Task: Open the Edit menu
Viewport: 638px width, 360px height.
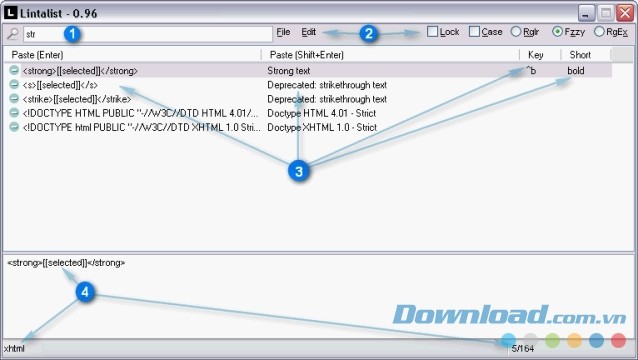Action: click(x=308, y=32)
